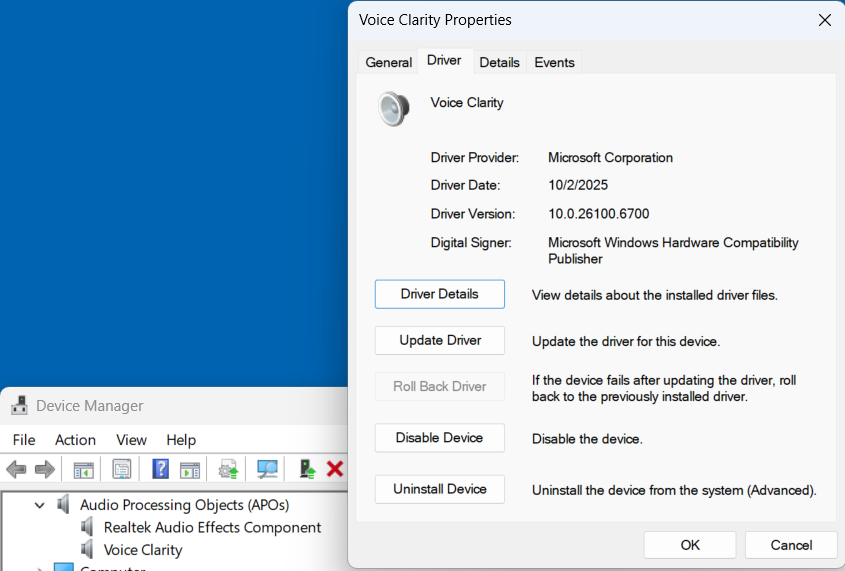Viewport: 845px width, 571px height.
Task: Click the Driver Details button
Action: [x=439, y=294]
